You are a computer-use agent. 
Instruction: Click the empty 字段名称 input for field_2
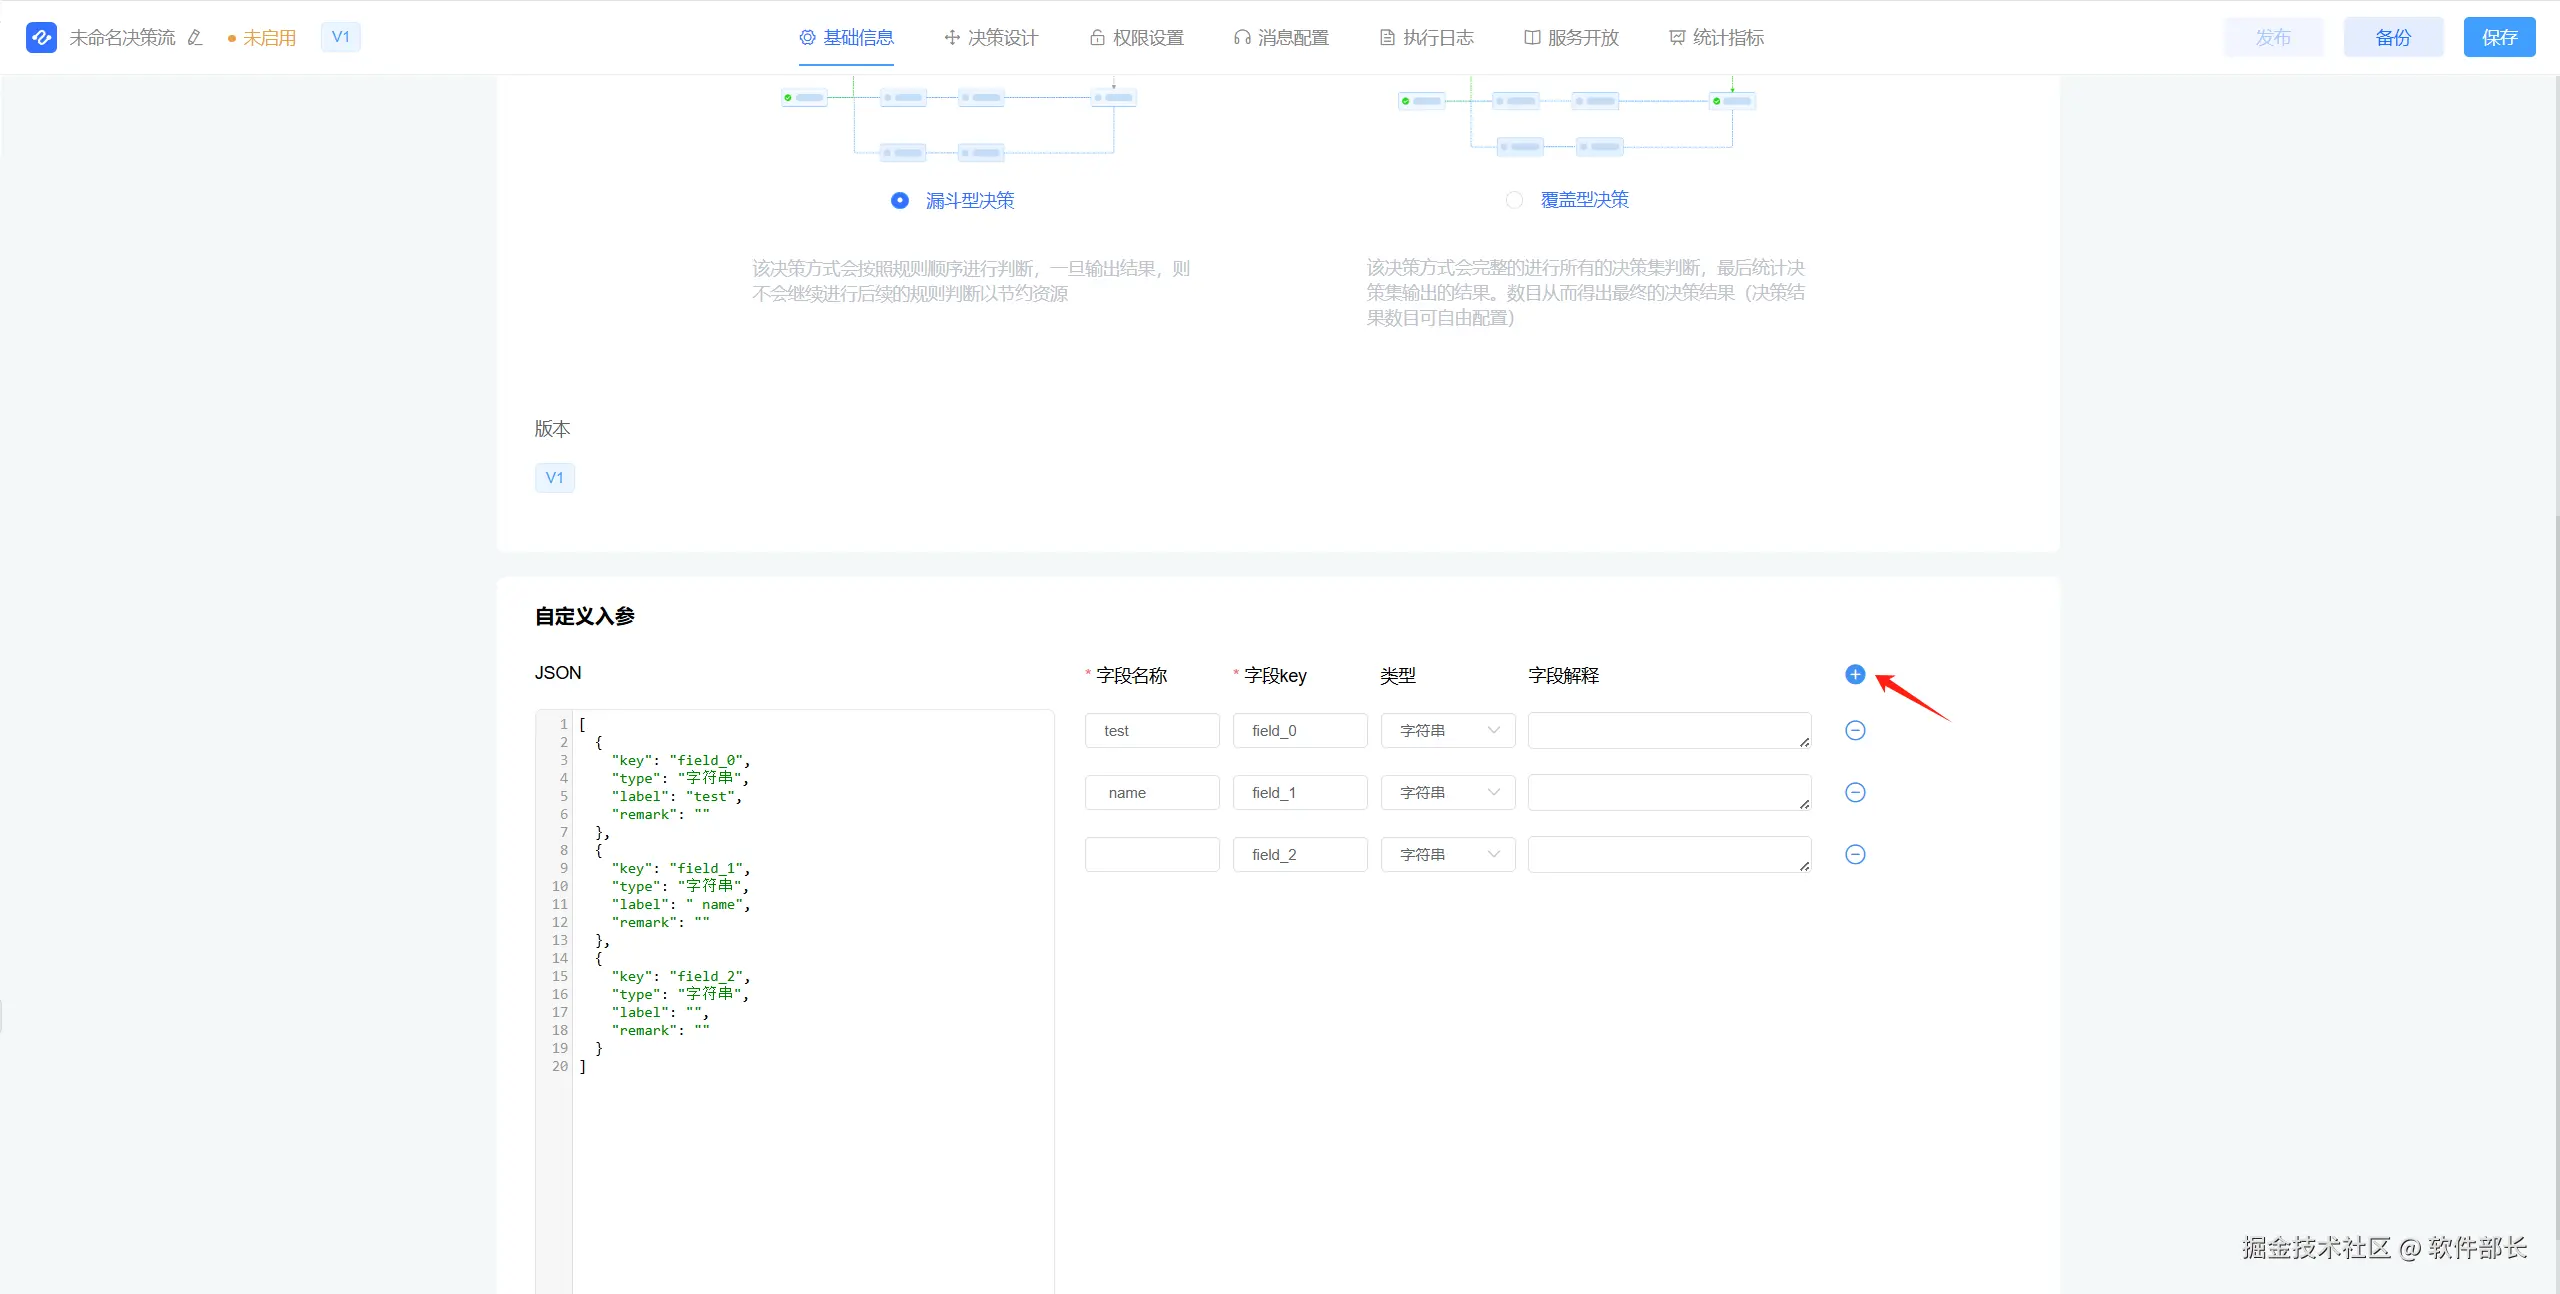pyautogui.click(x=1151, y=855)
